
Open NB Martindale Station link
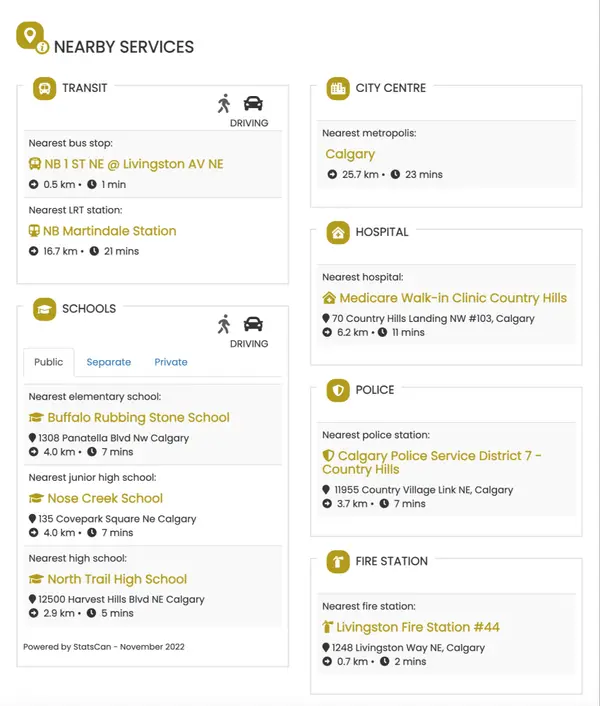click(x=109, y=231)
